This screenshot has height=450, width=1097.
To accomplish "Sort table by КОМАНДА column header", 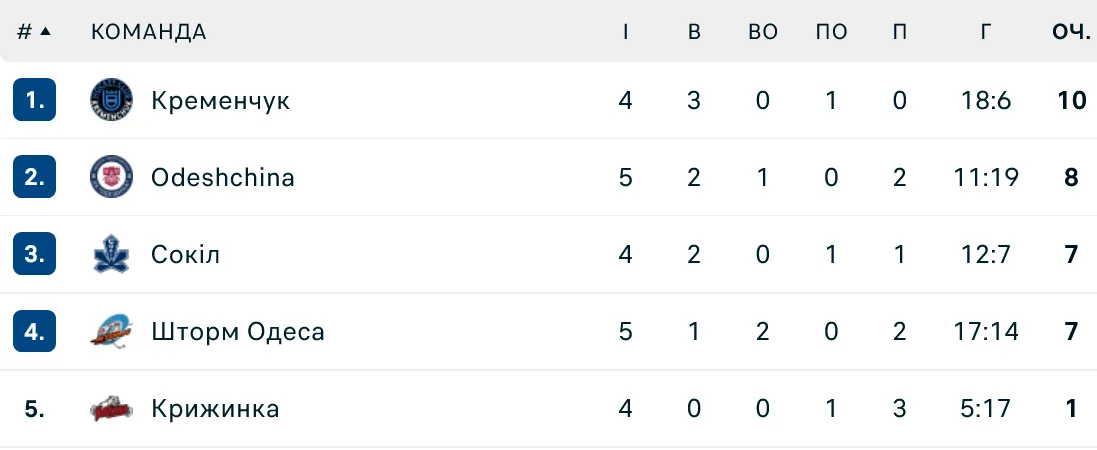I will [148, 31].
